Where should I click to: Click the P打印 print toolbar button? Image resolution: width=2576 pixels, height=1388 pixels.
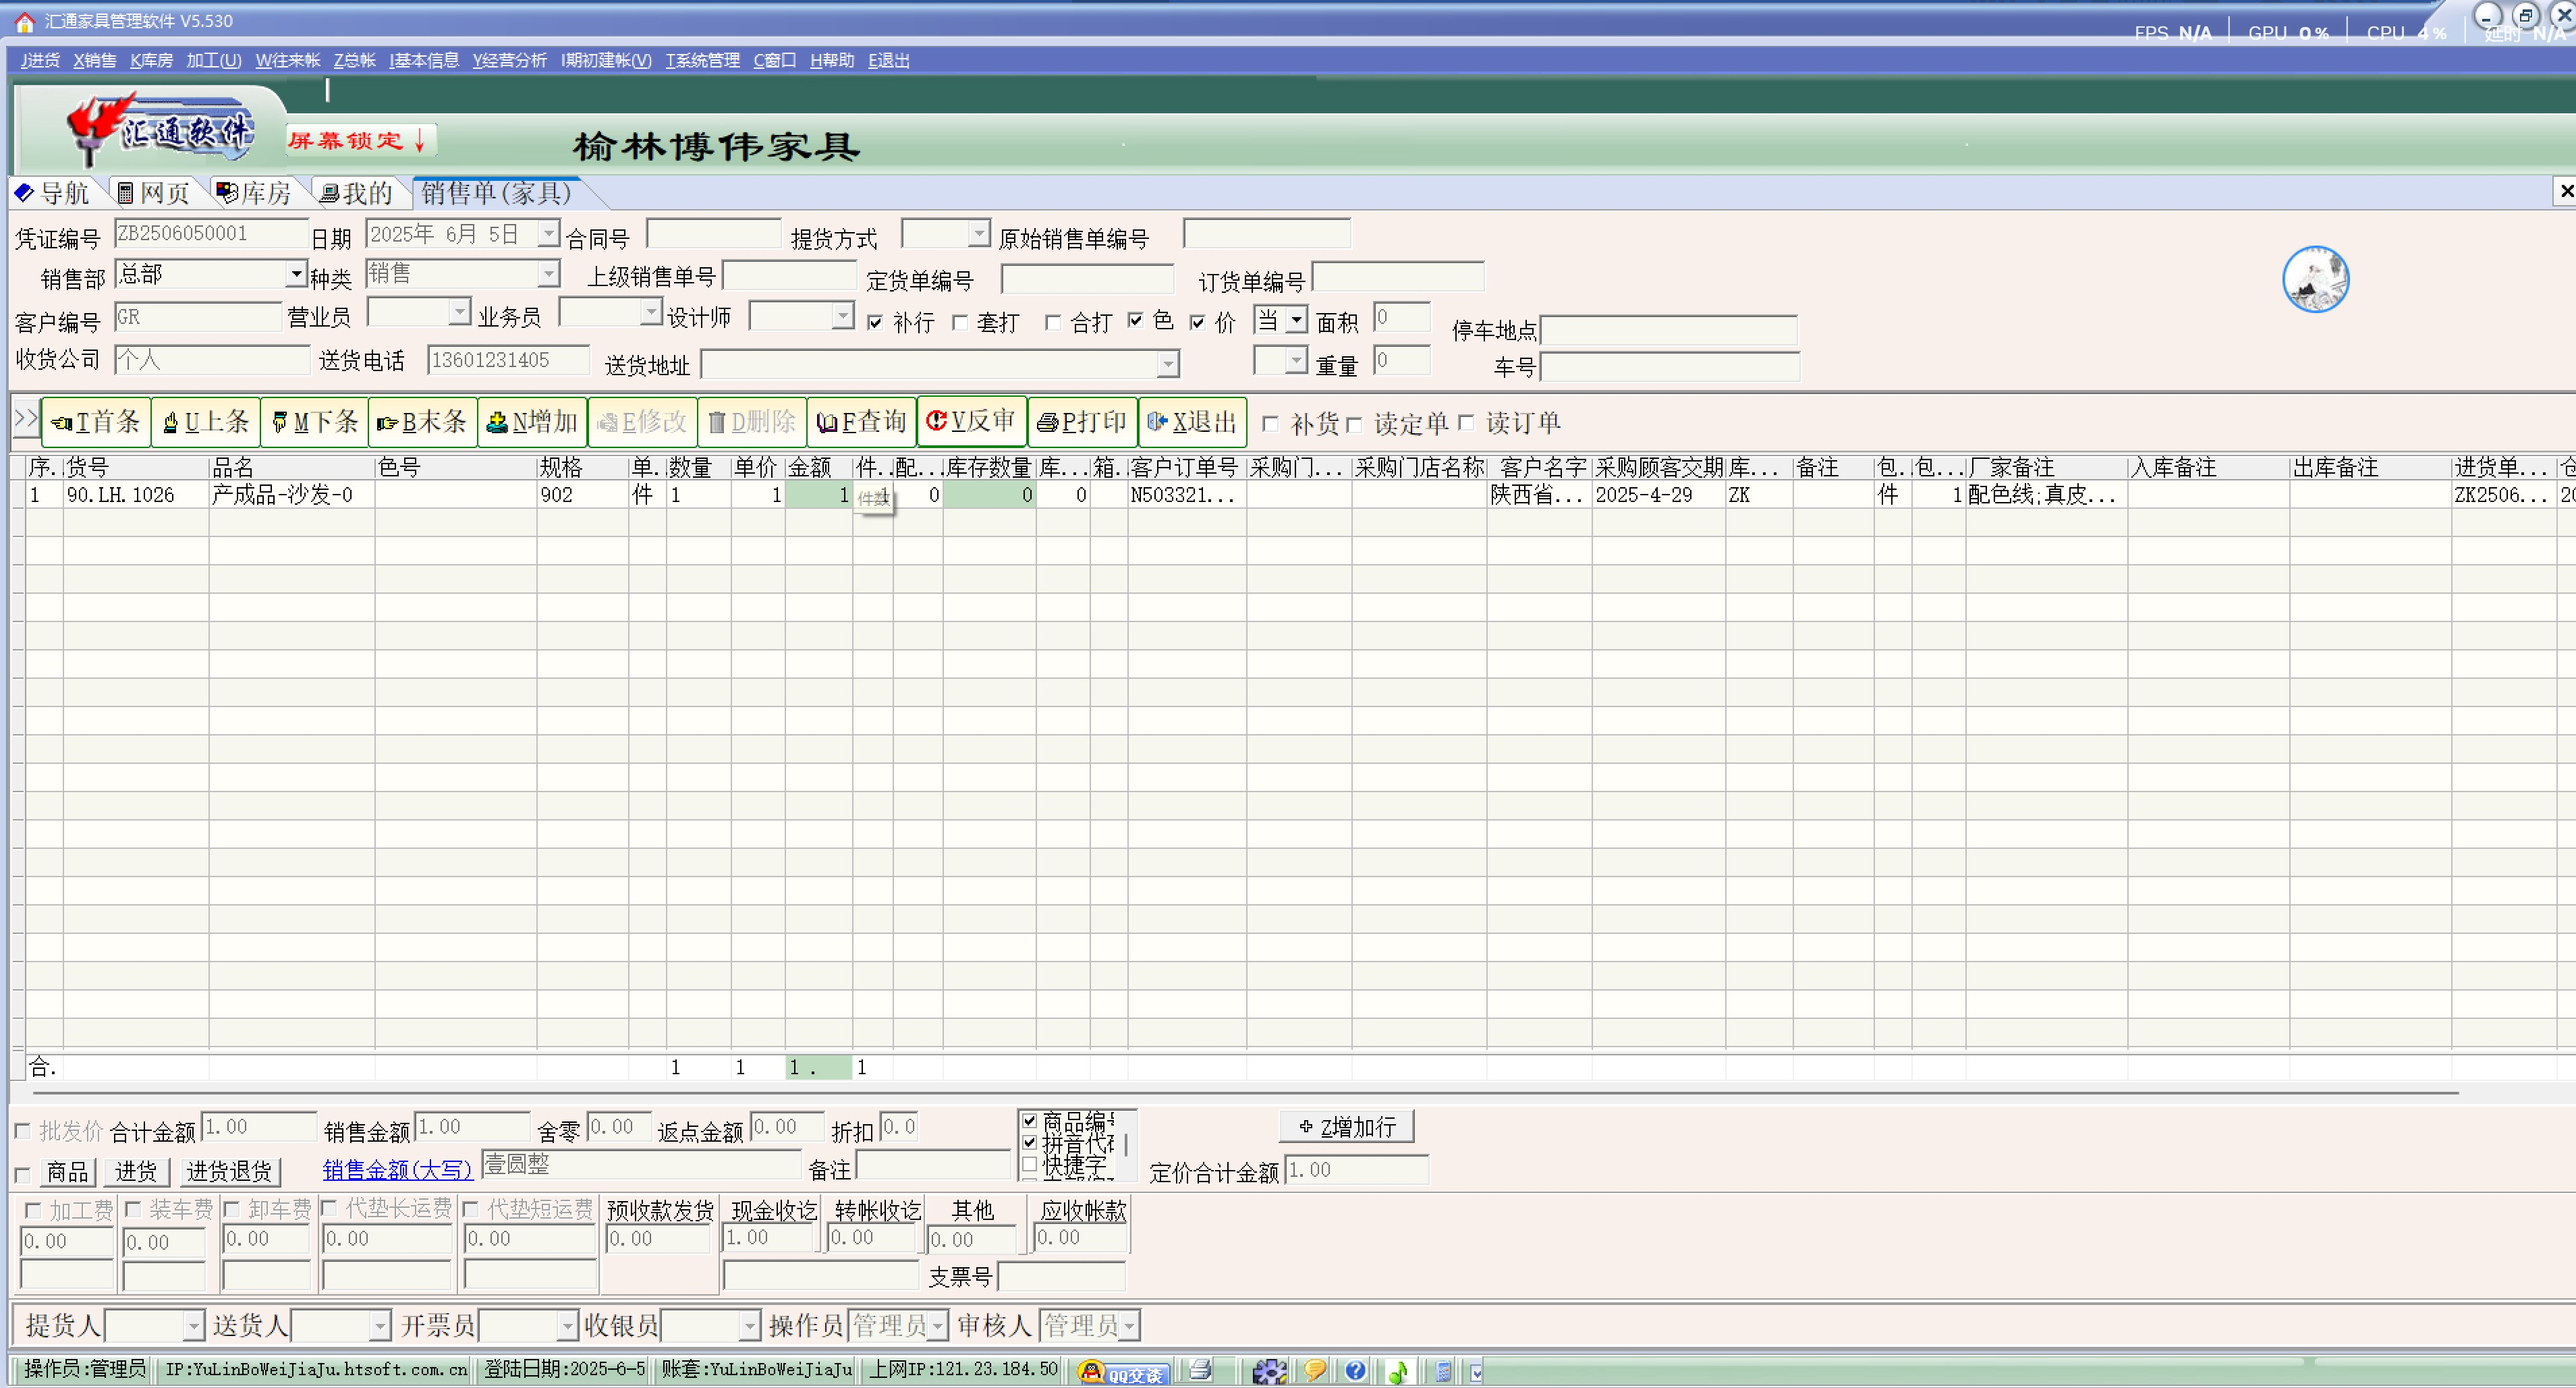(x=1082, y=422)
